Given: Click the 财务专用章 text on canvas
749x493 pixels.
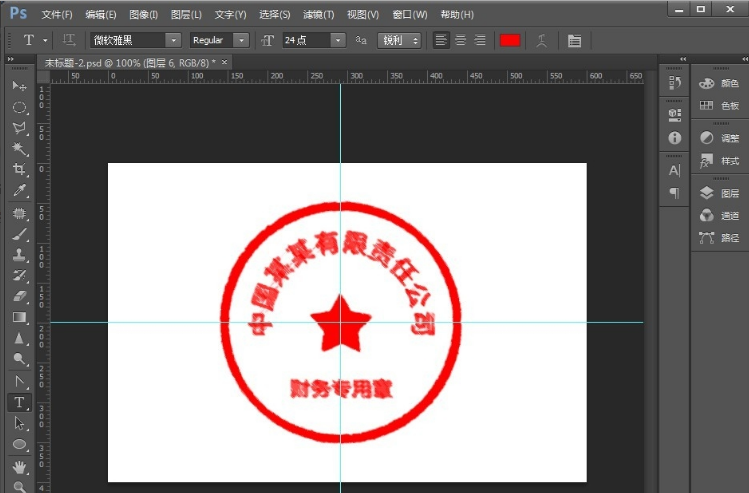Looking at the screenshot, I should [341, 389].
